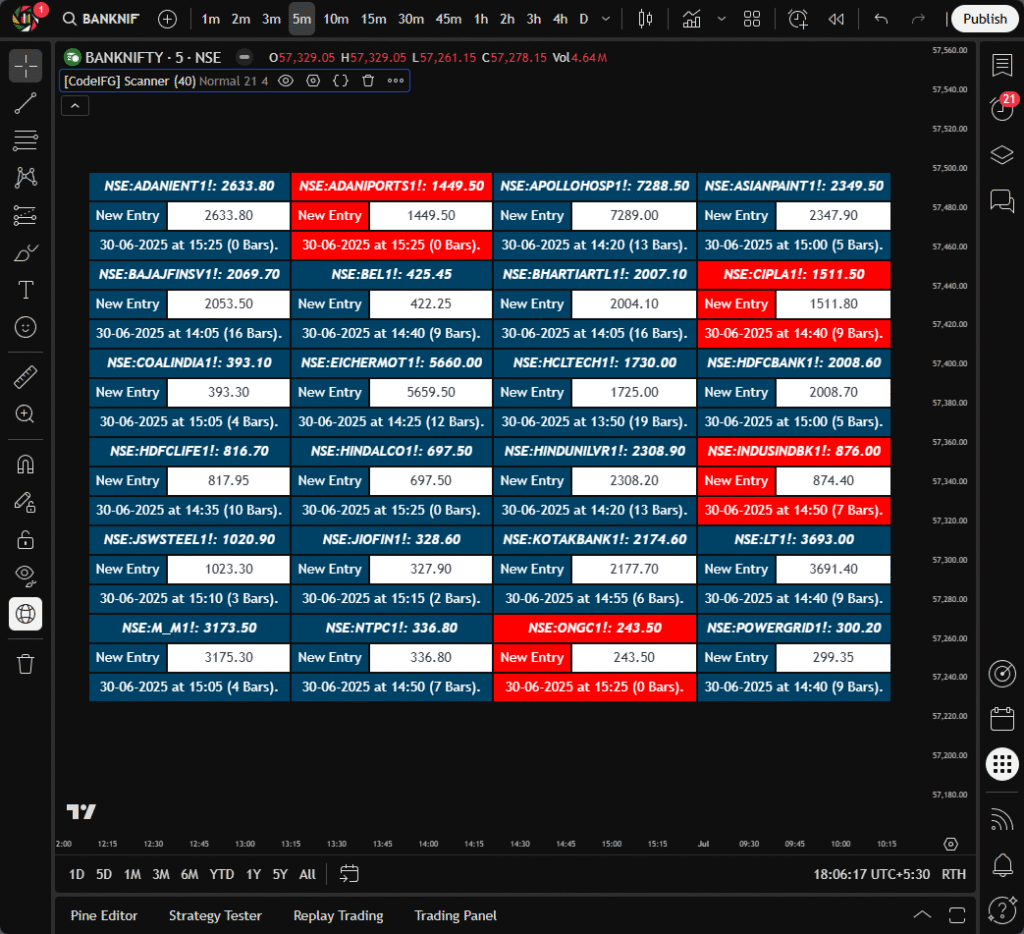Open the Text drawing tool
The height and width of the screenshot is (934, 1024).
click(x=25, y=290)
